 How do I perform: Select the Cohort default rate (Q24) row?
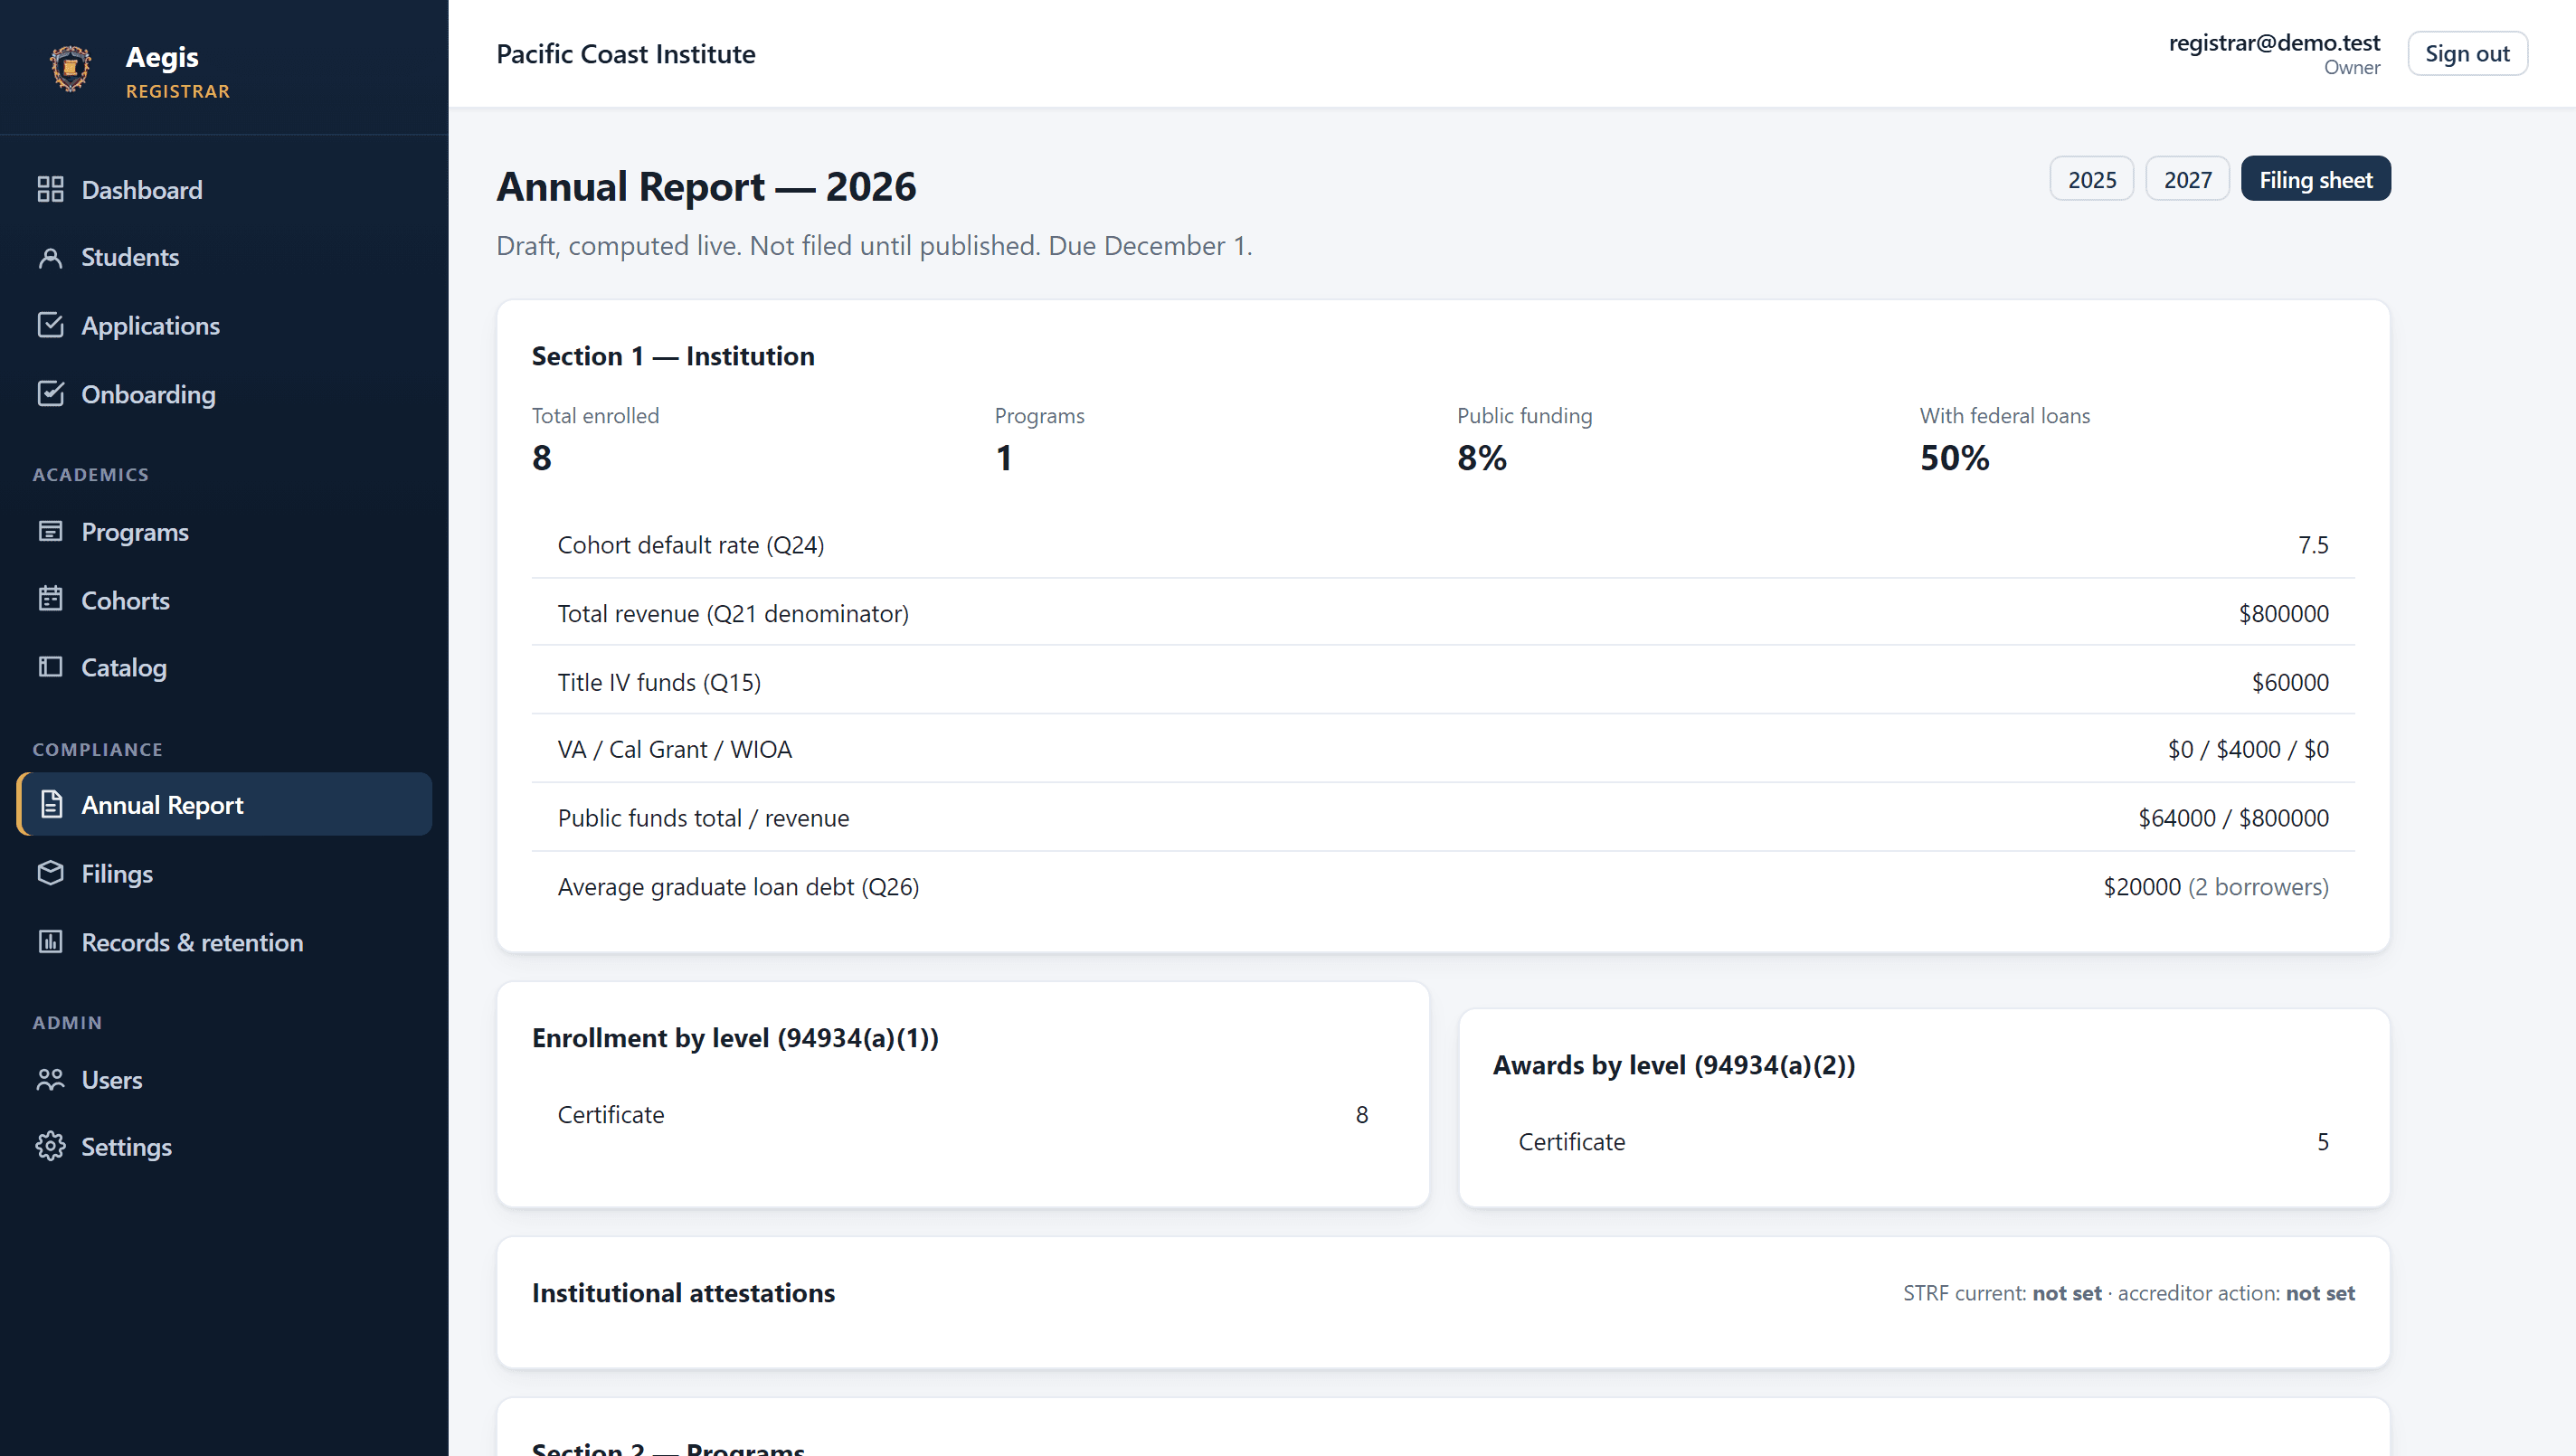[1443, 544]
